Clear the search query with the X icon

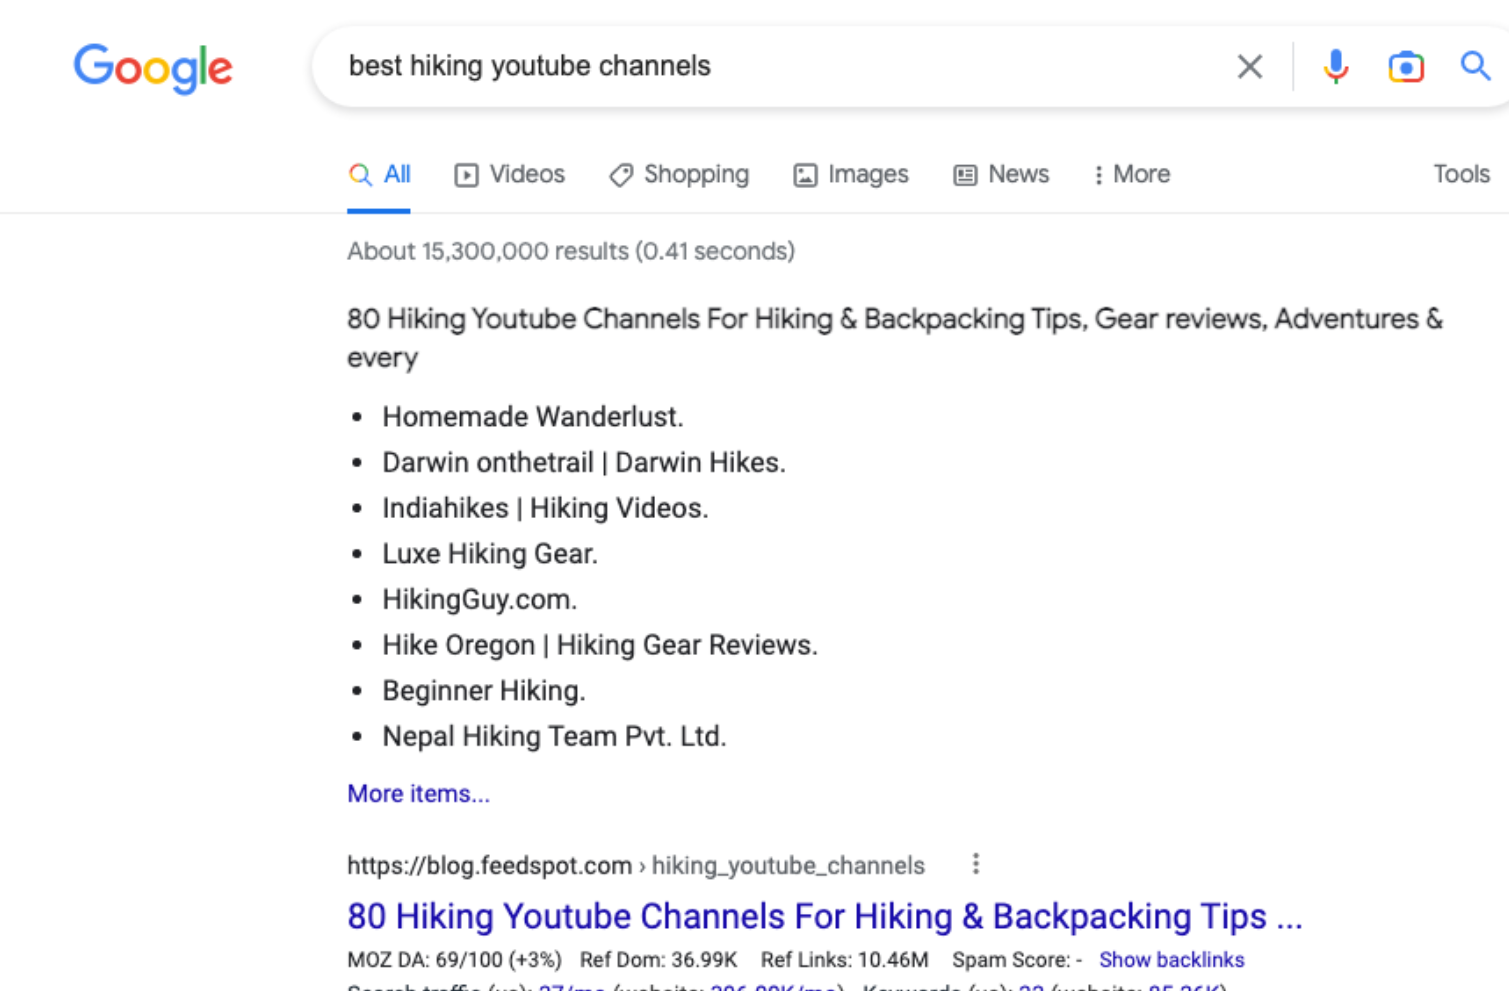[x=1249, y=67]
